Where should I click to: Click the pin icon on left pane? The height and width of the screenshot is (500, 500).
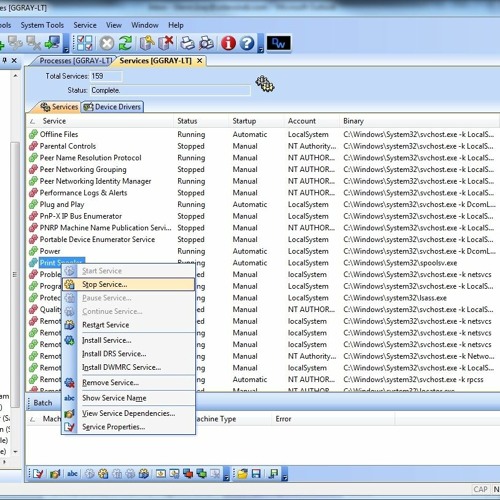(5, 60)
